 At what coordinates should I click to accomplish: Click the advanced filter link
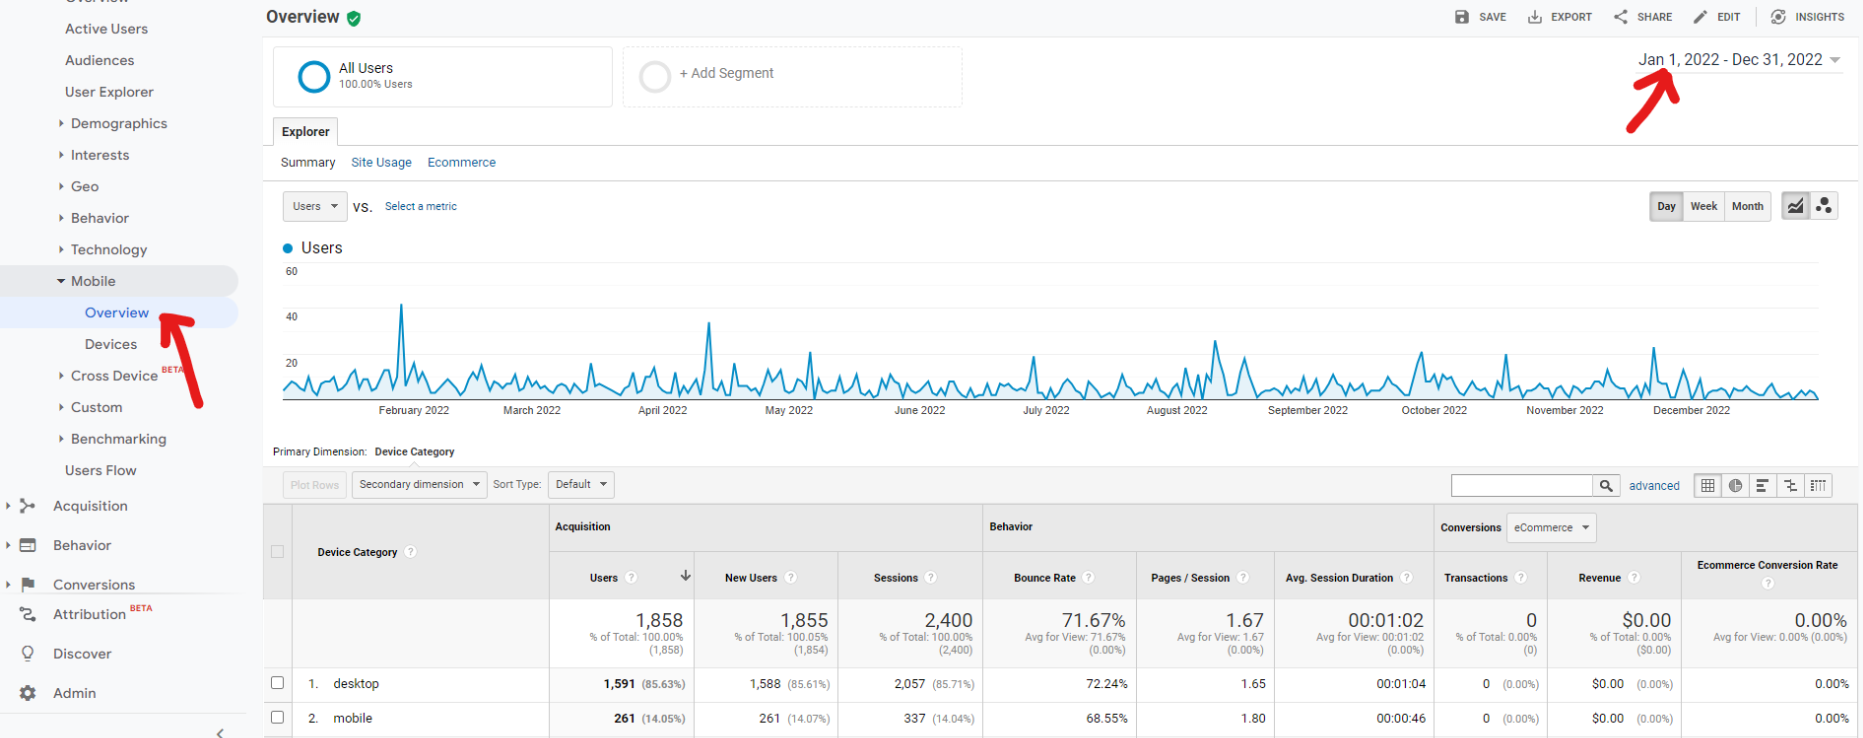tap(1654, 486)
